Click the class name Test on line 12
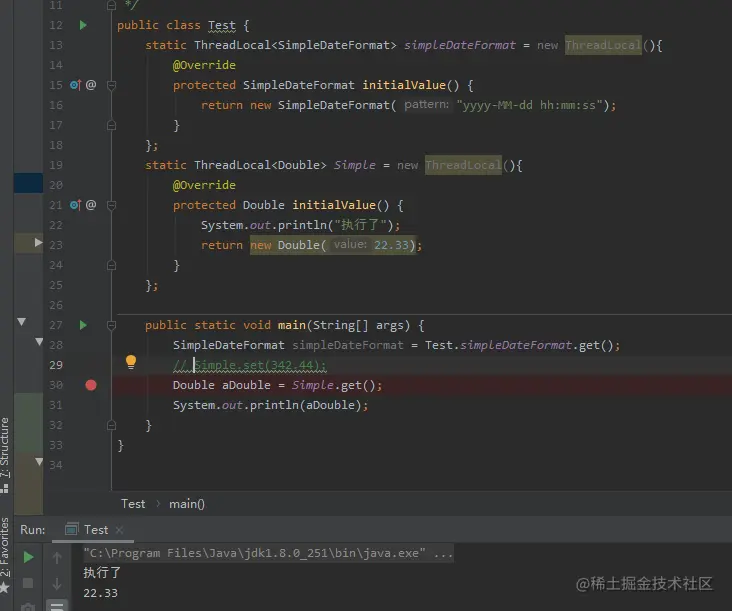 tap(222, 25)
